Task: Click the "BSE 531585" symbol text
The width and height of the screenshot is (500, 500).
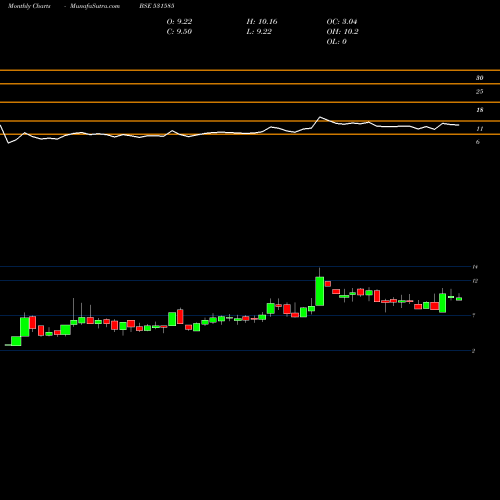Action: pos(157,6)
